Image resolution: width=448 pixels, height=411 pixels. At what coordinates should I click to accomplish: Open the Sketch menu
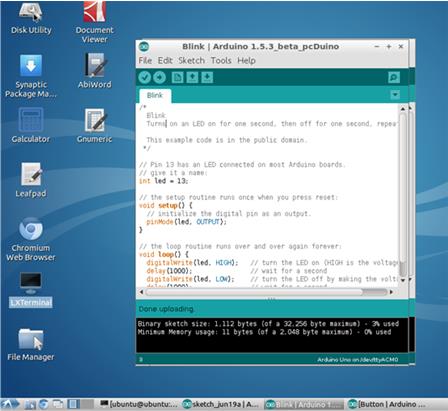191,61
